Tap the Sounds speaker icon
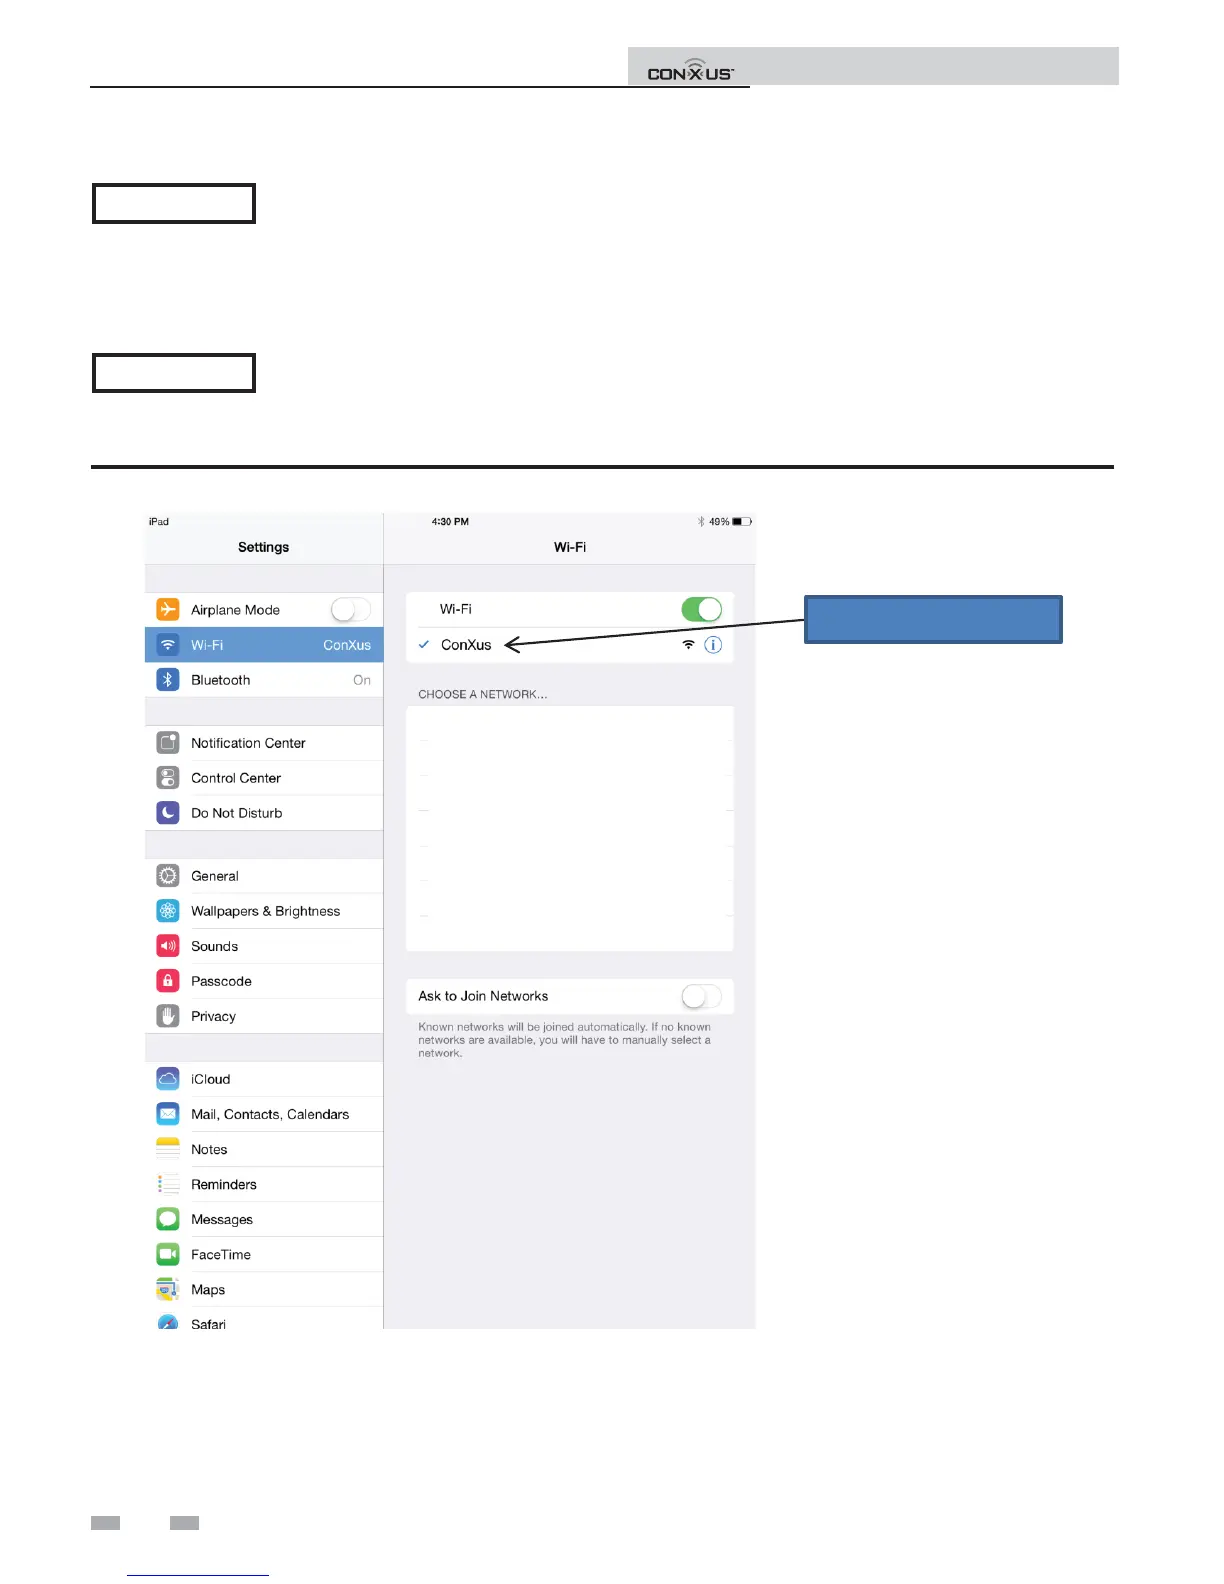This screenshot has width=1224, height=1584. 168,946
